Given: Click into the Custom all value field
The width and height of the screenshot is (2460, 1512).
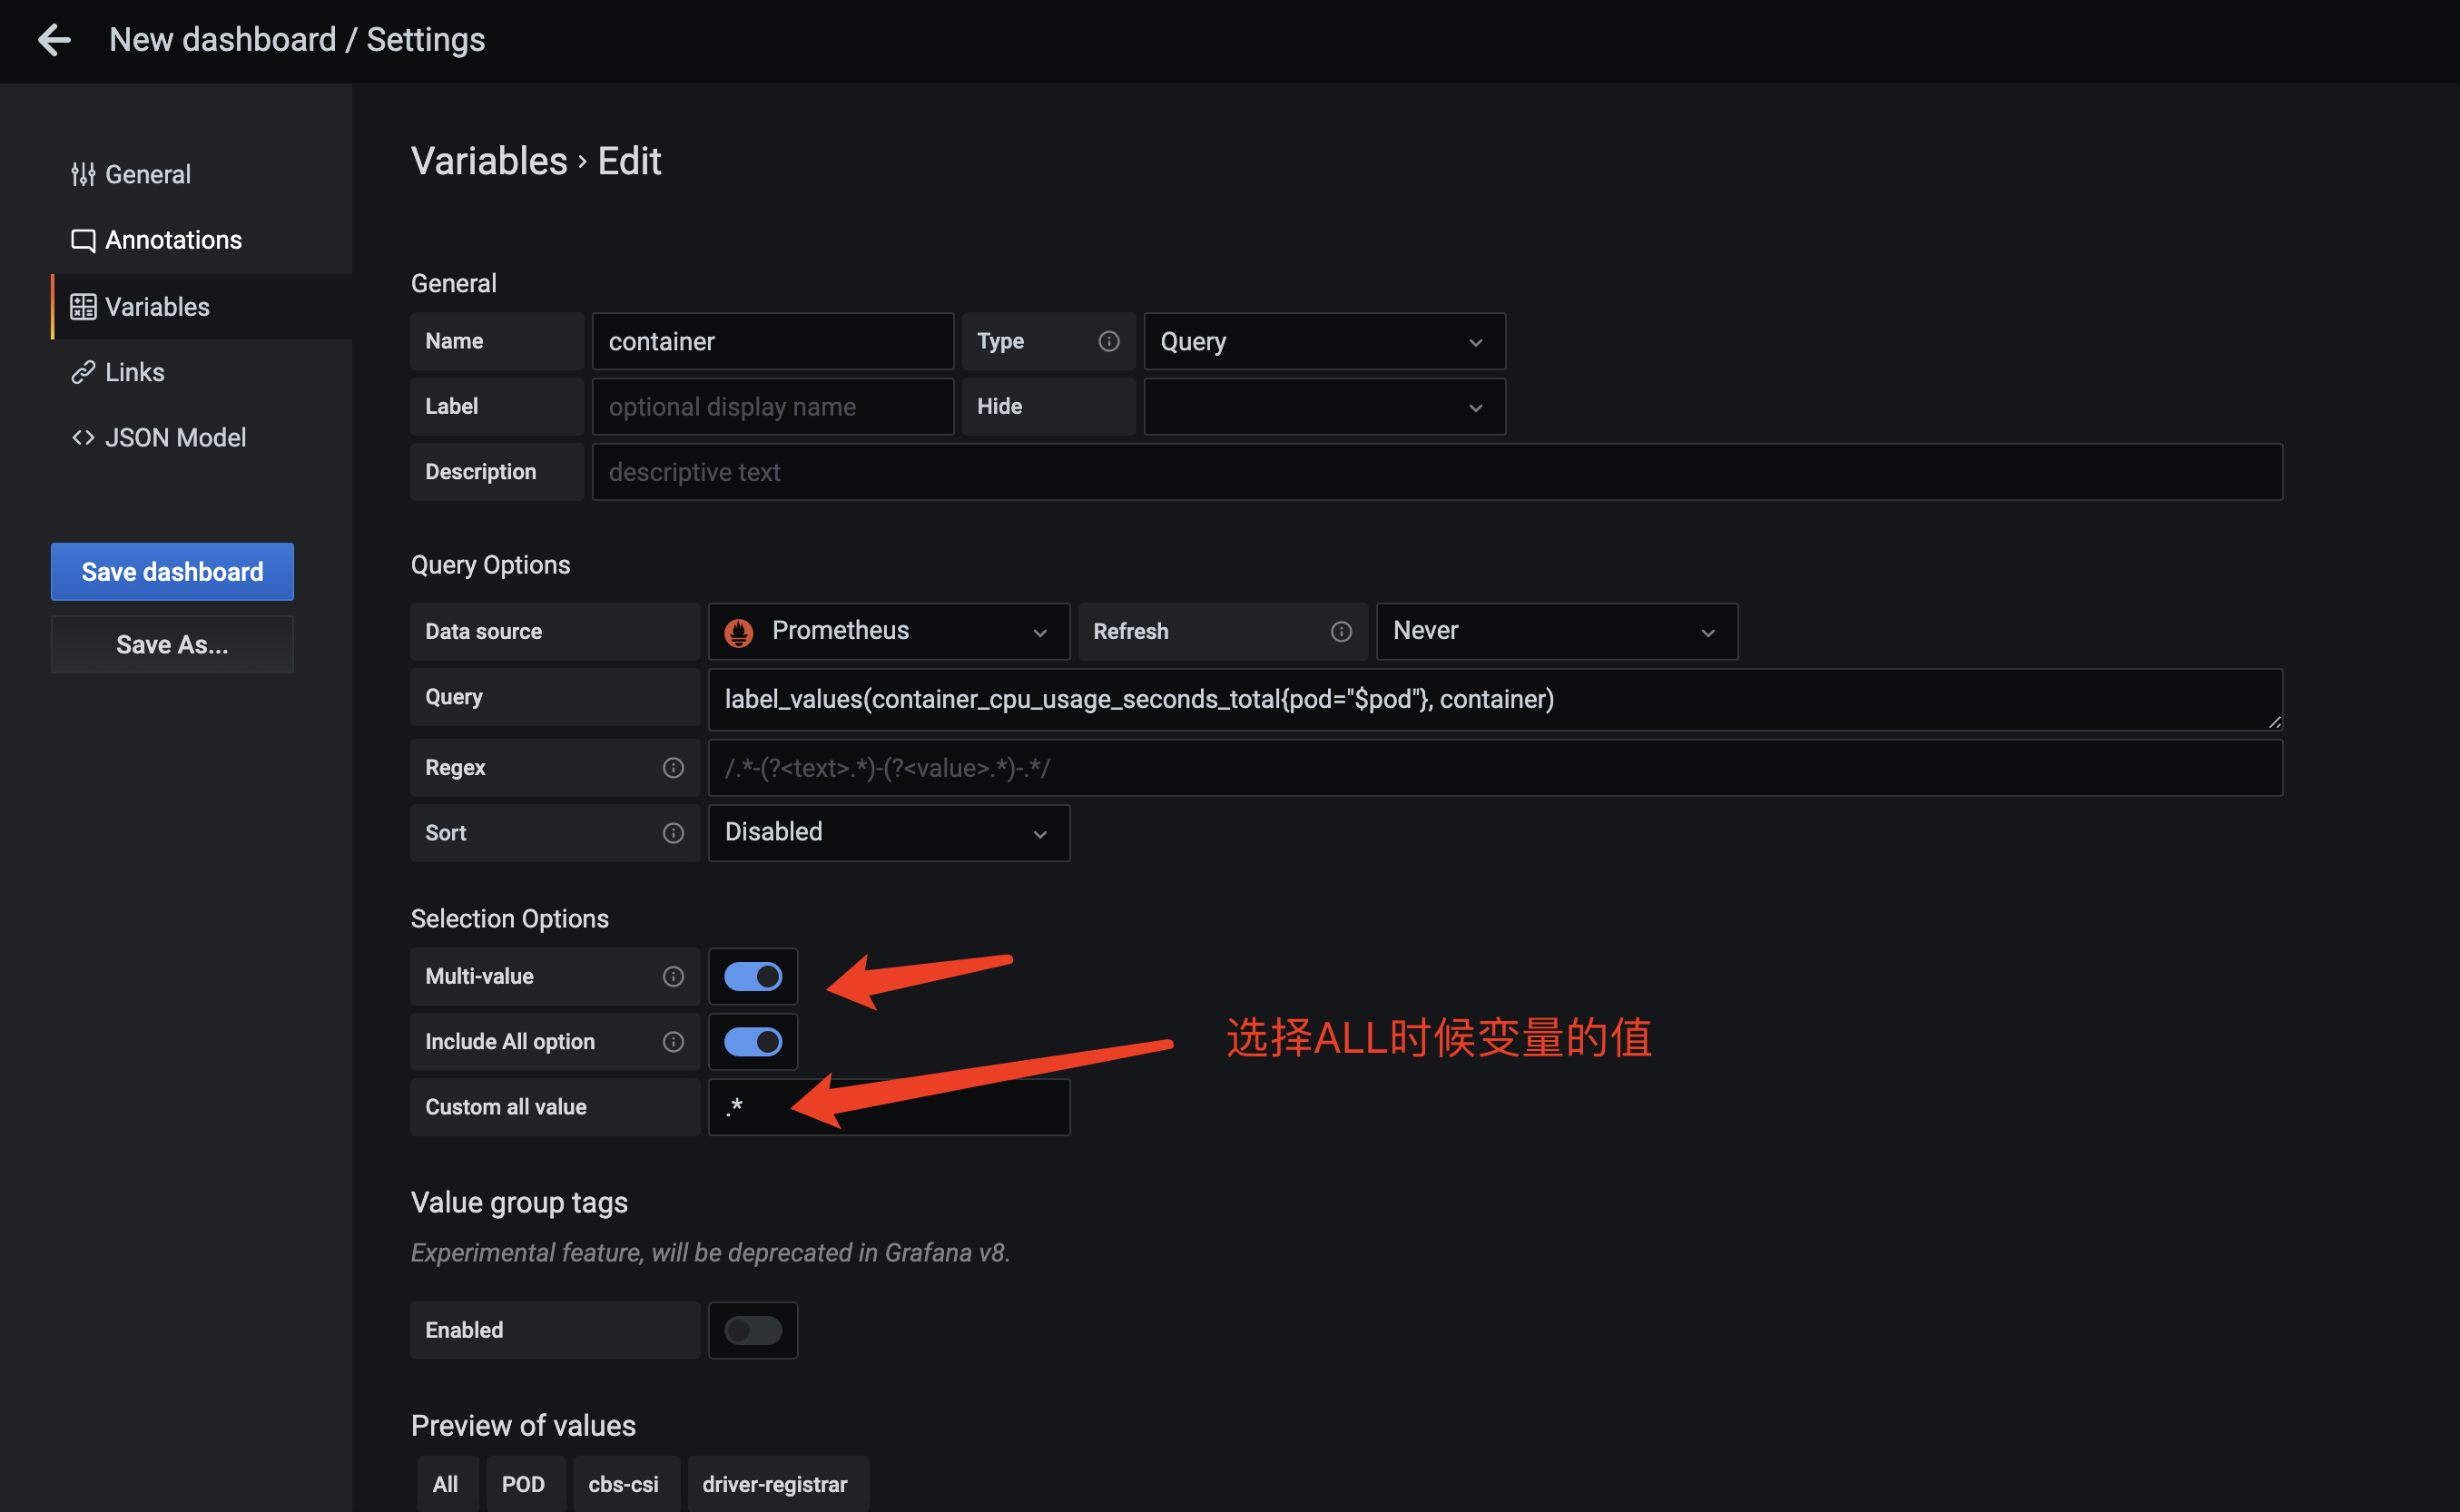Looking at the screenshot, I should tap(888, 1106).
